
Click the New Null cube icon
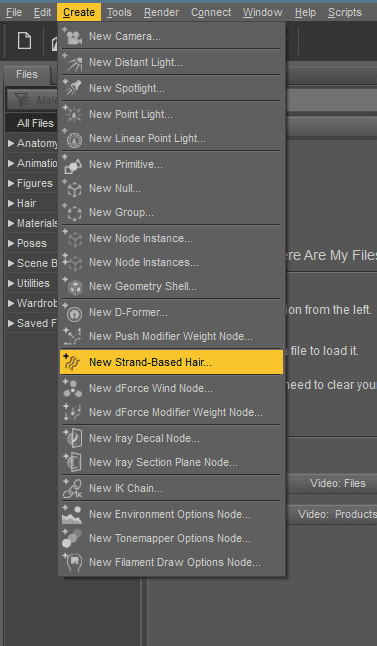pyautogui.click(x=73, y=188)
